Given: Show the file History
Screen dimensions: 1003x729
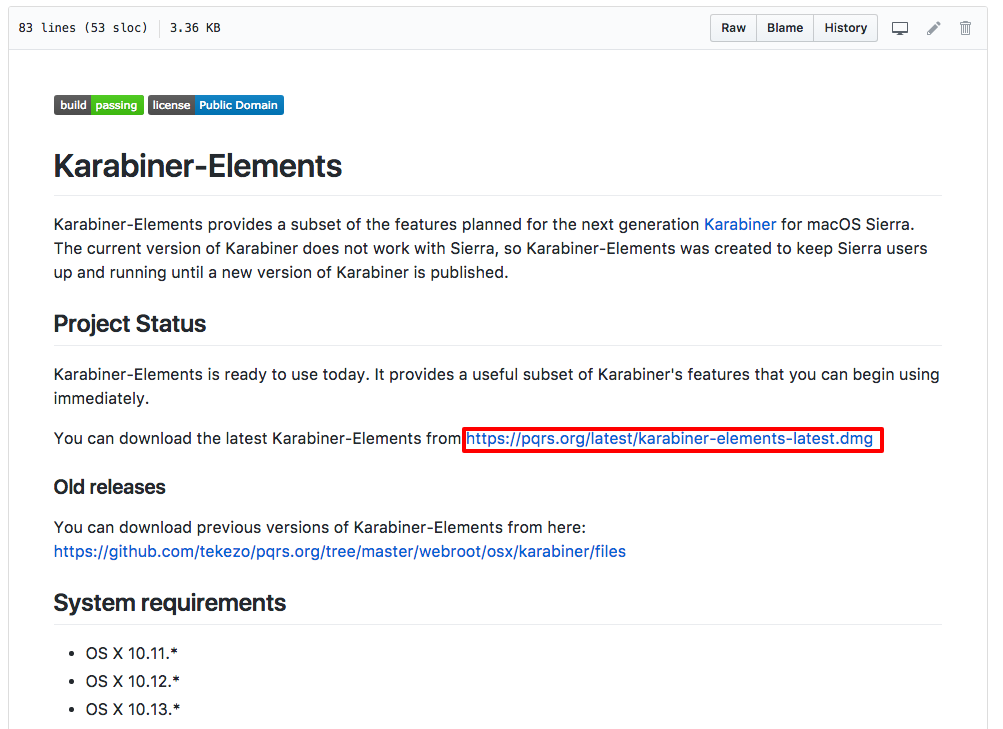Looking at the screenshot, I should (846, 28).
